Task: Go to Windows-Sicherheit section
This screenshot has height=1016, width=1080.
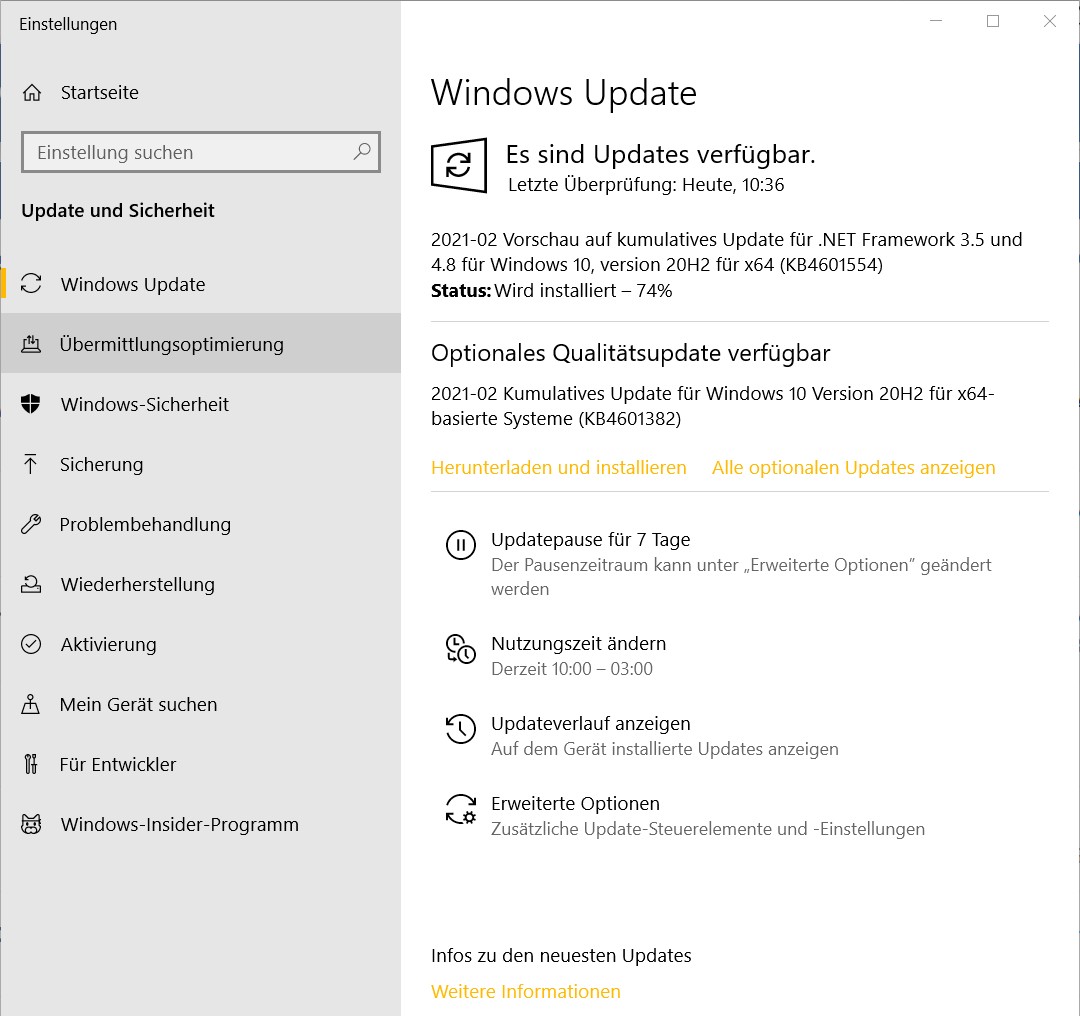Action: pos(200,404)
